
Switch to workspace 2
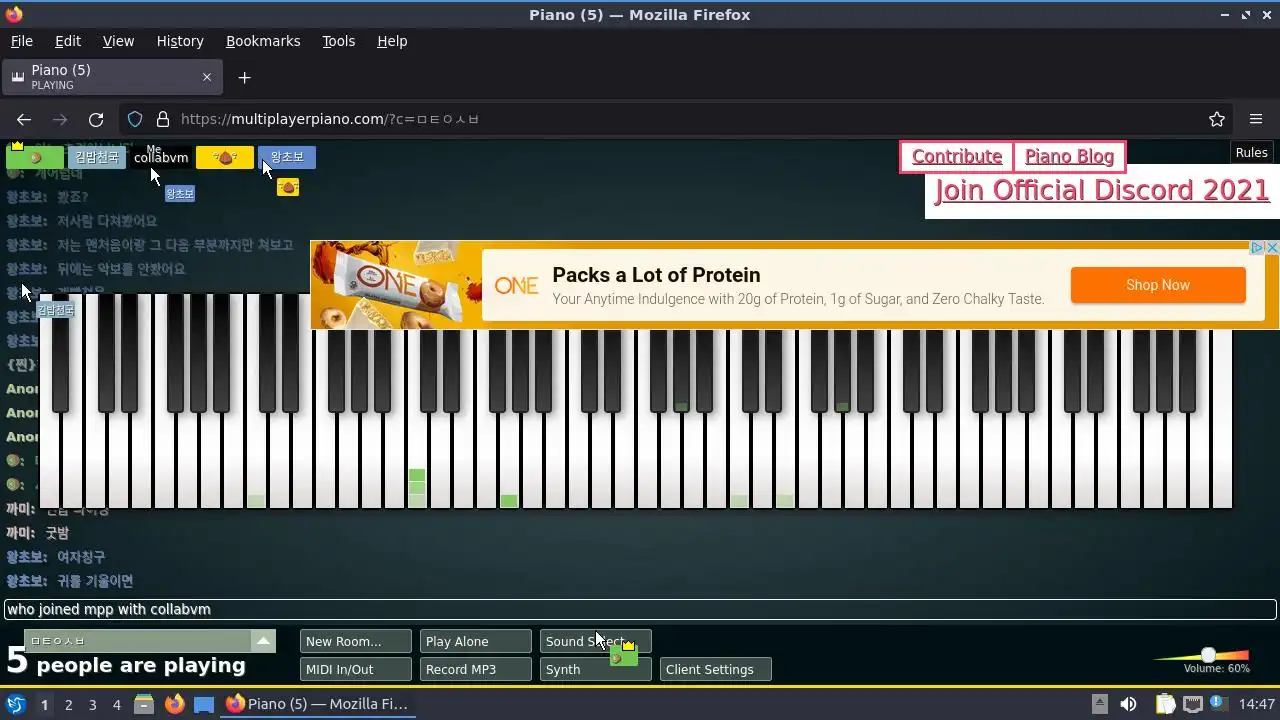click(68, 704)
